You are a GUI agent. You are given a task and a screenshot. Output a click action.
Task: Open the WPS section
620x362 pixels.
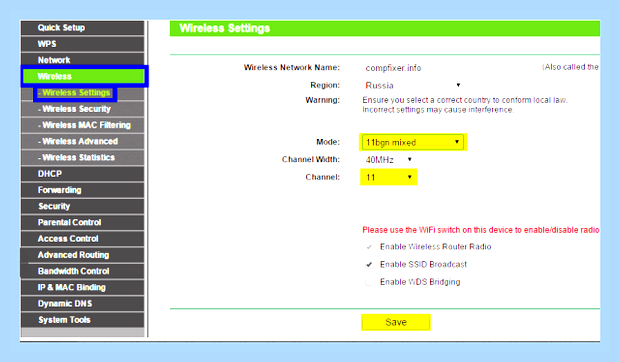(x=83, y=44)
